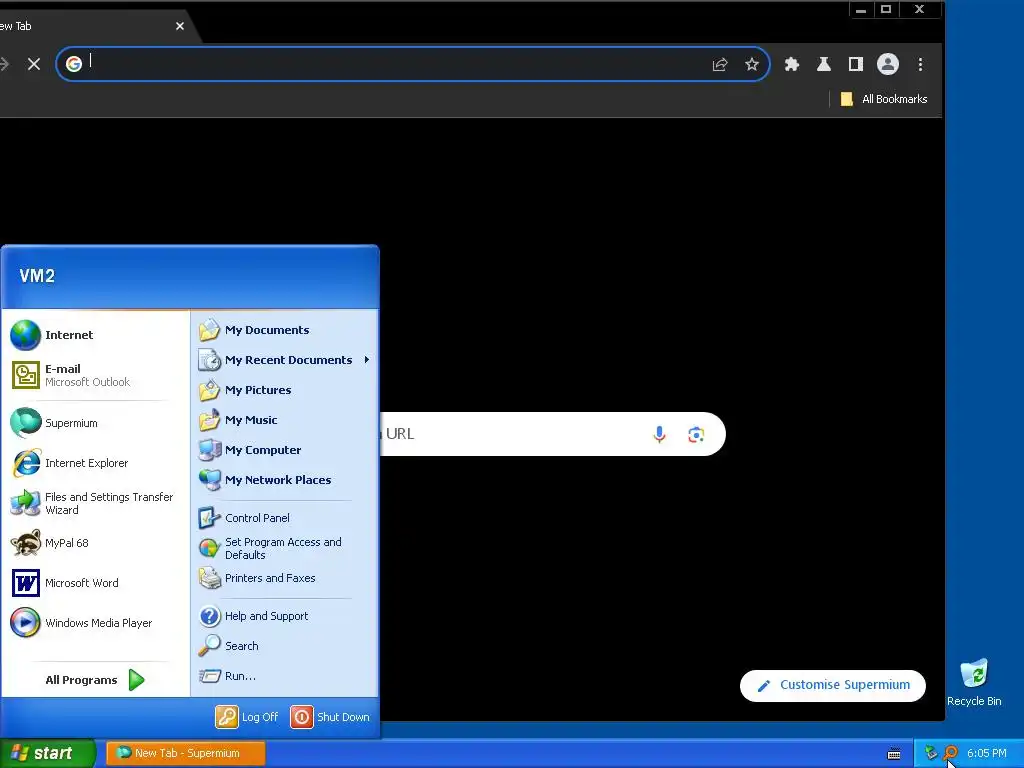
Task: Open Control Panel
Action: point(284,518)
